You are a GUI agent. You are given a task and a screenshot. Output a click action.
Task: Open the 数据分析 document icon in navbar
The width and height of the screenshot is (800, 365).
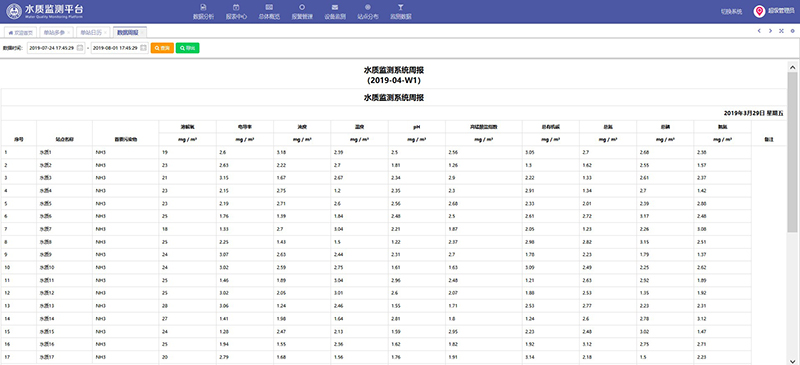coord(203,7)
